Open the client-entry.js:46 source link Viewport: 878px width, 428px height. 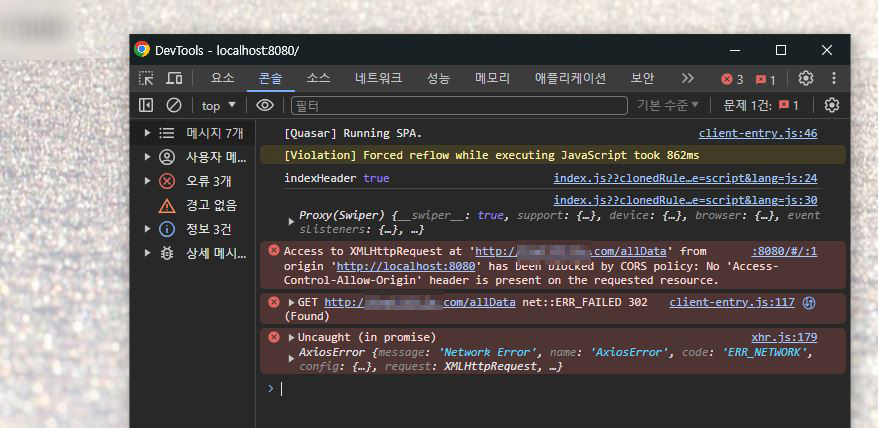[758, 133]
